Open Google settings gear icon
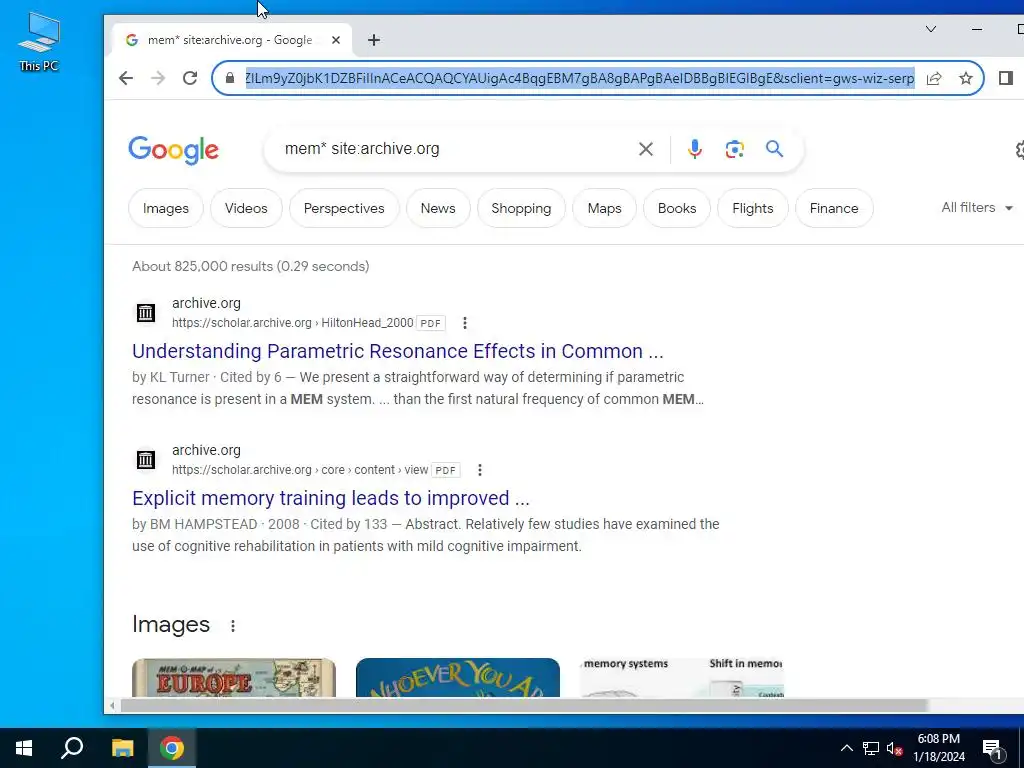Screen dimensions: 1024x768 tap(1019, 150)
